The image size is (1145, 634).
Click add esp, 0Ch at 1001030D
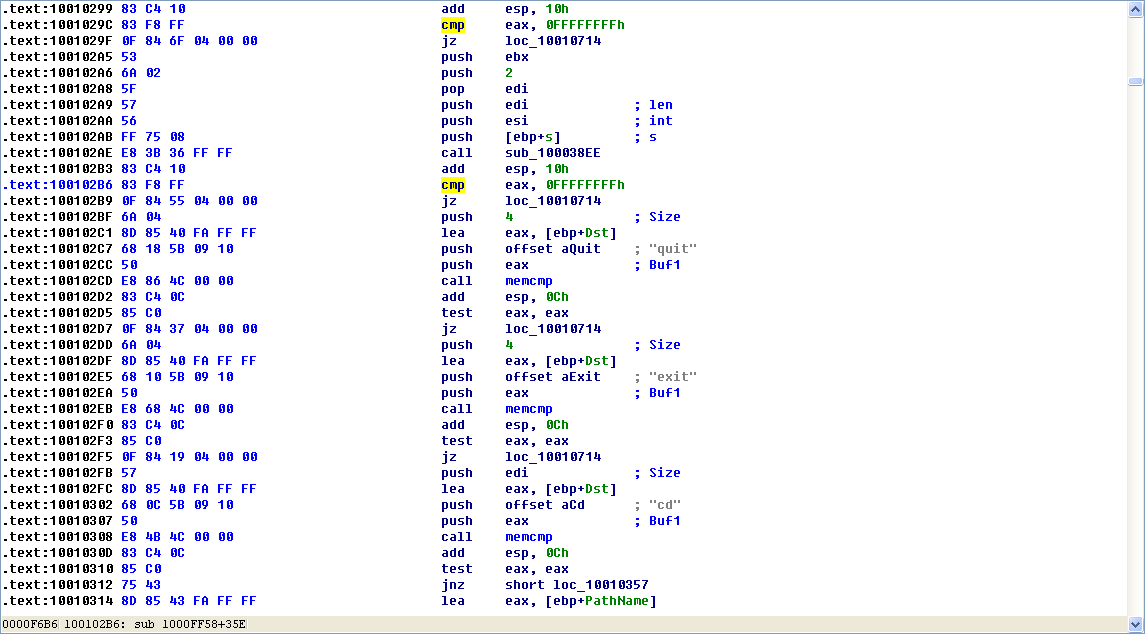click(x=505, y=553)
